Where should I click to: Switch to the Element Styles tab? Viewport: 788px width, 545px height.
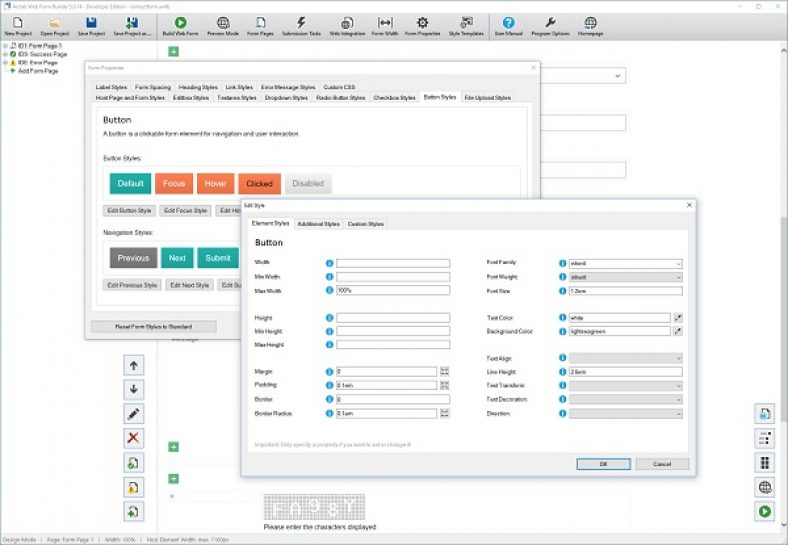tap(270, 223)
